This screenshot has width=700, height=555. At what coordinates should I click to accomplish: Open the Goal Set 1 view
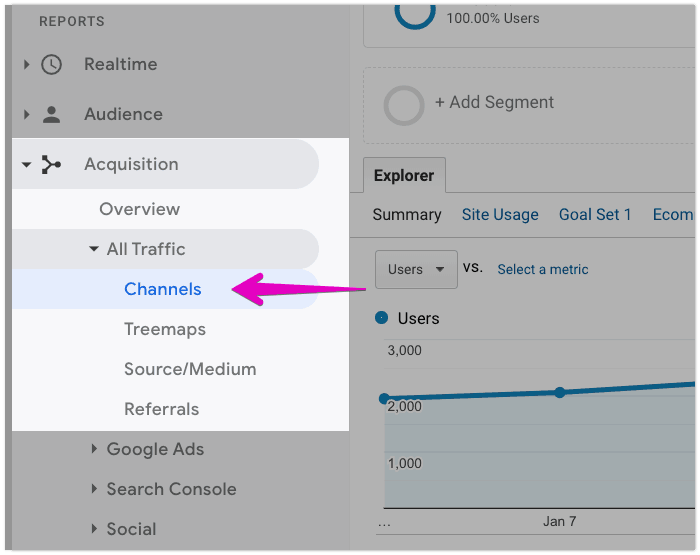pyautogui.click(x=595, y=215)
